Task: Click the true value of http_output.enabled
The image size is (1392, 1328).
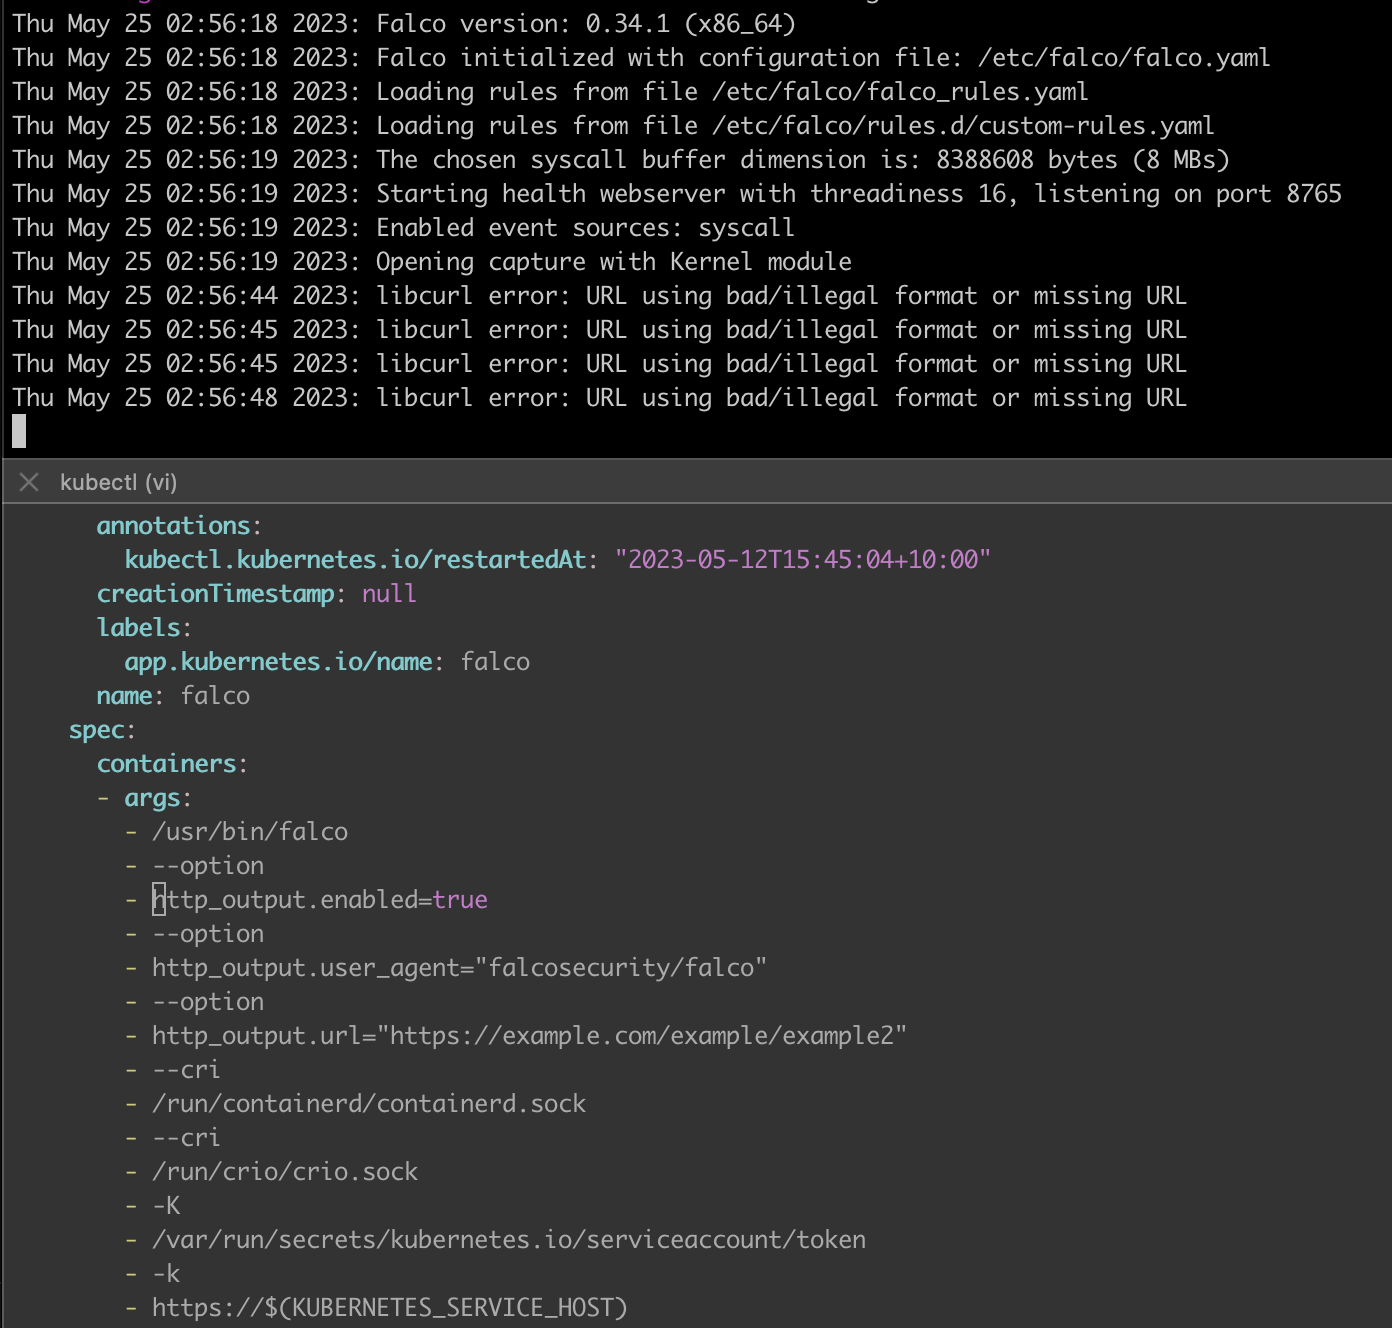Action: (460, 899)
